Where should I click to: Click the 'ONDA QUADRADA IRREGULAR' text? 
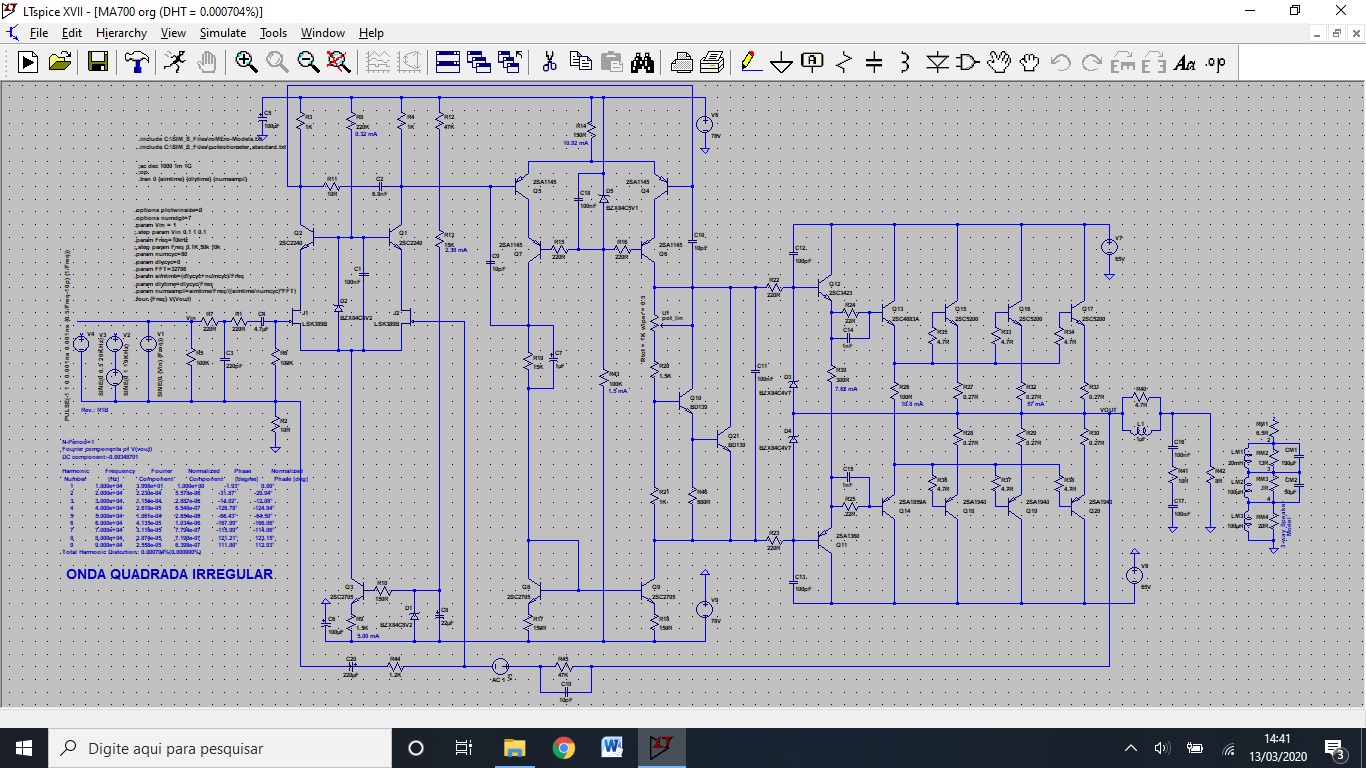(x=169, y=575)
